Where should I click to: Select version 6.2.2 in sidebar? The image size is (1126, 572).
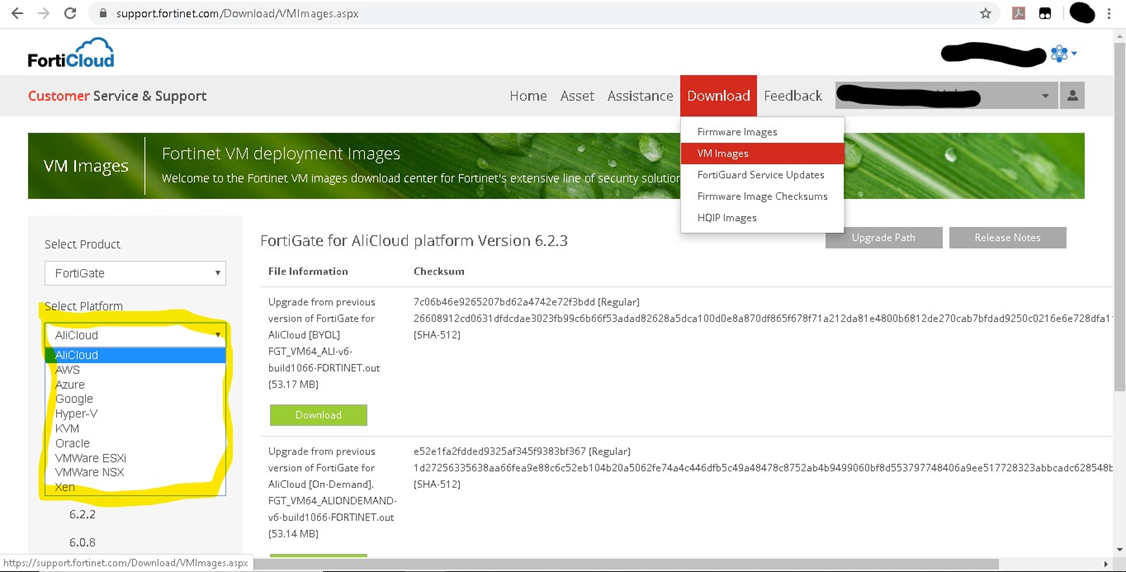coord(83,514)
